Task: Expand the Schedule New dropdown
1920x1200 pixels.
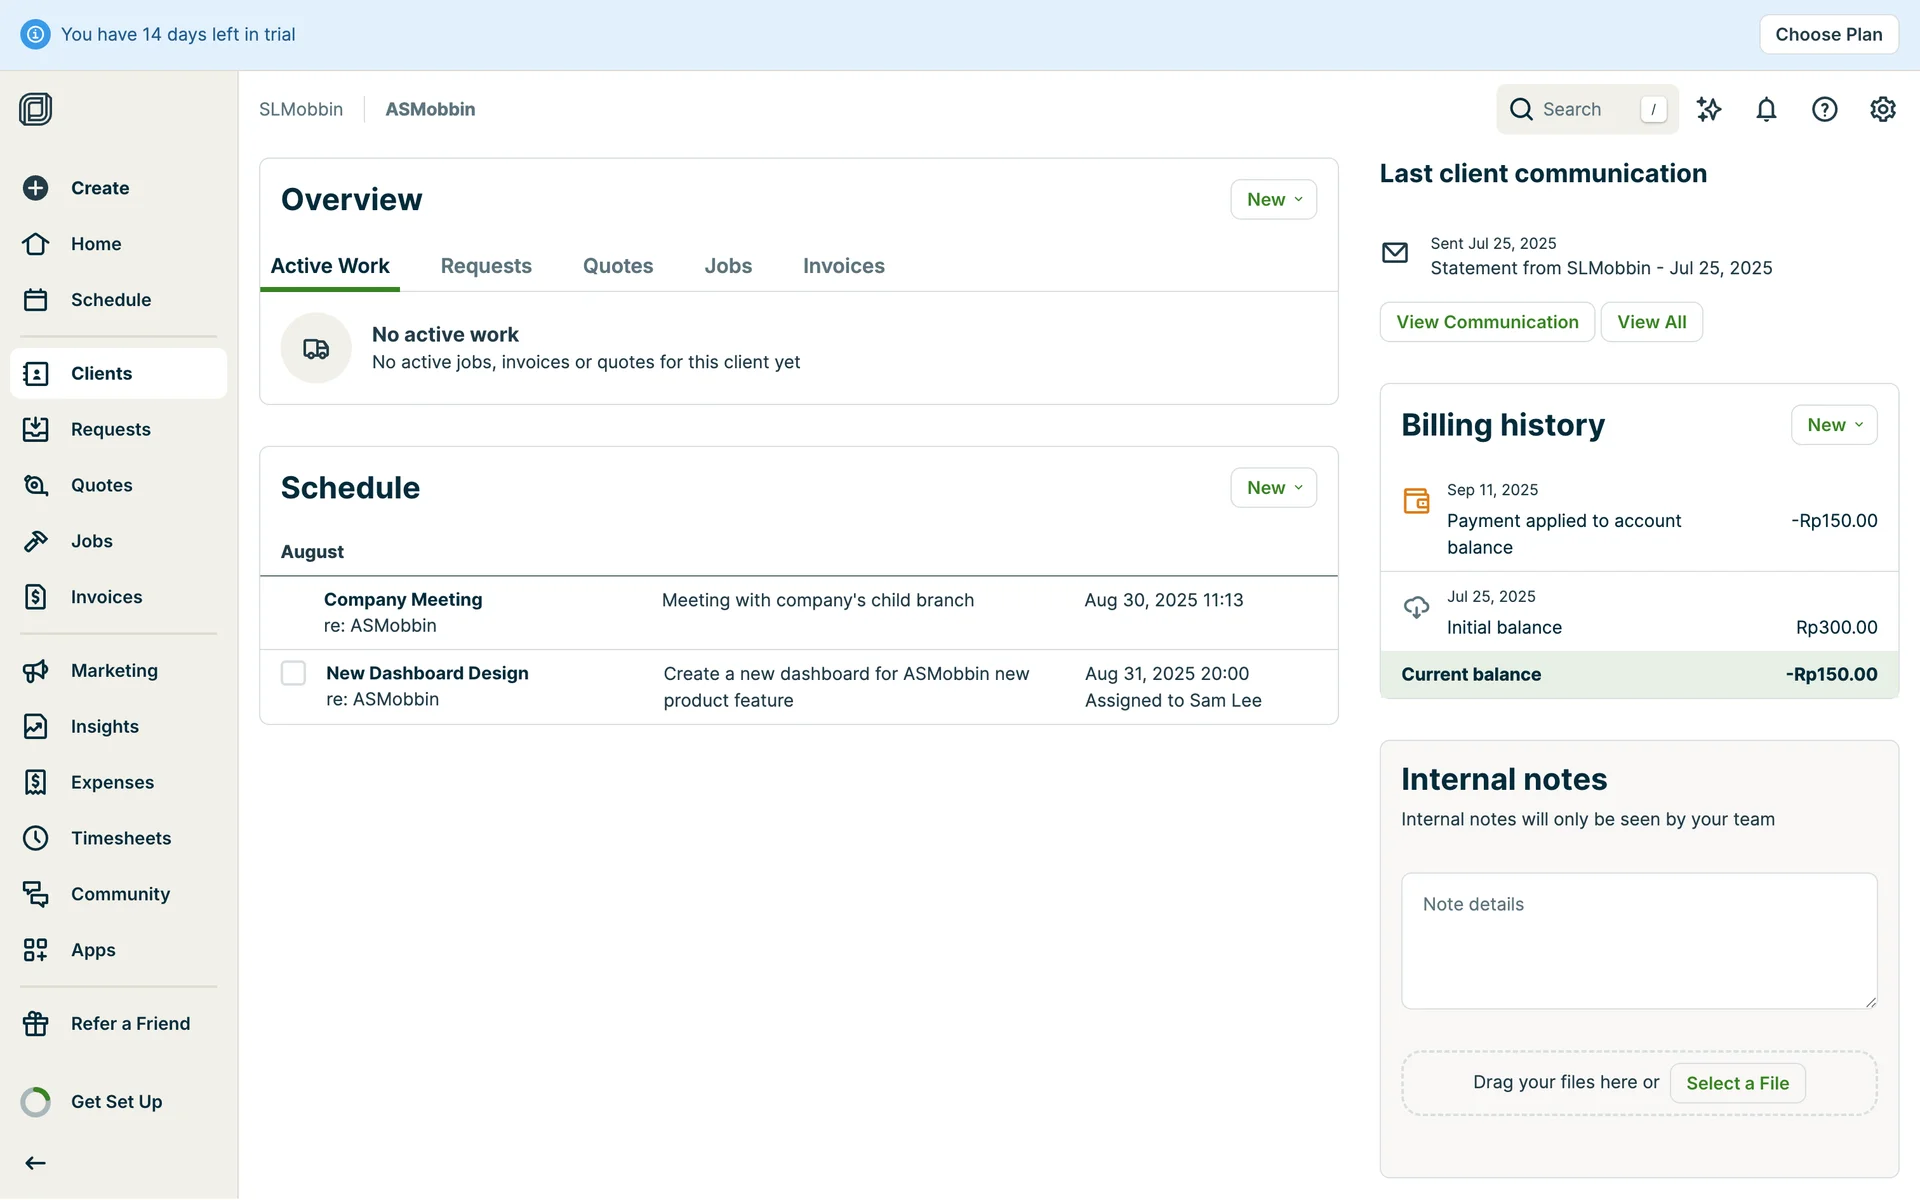Action: [x=1273, y=488]
